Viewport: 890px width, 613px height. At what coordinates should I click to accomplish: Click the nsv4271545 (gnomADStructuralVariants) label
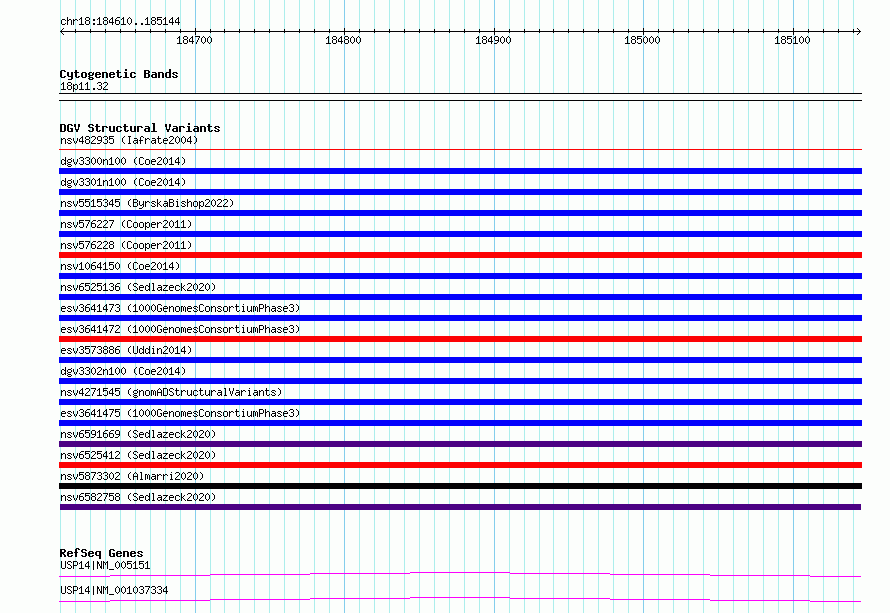coord(171,392)
